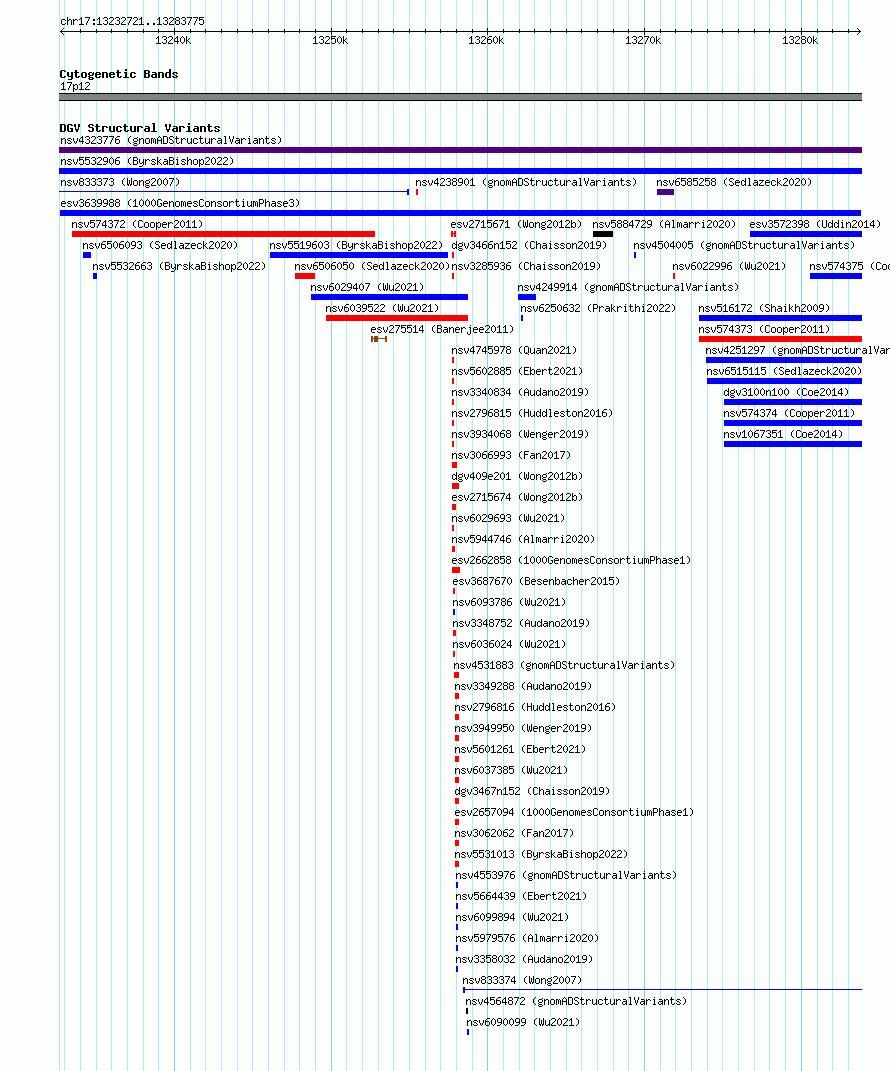
Task: Open nsv3949950 (Wenger2019) entry
Action: click(523, 729)
